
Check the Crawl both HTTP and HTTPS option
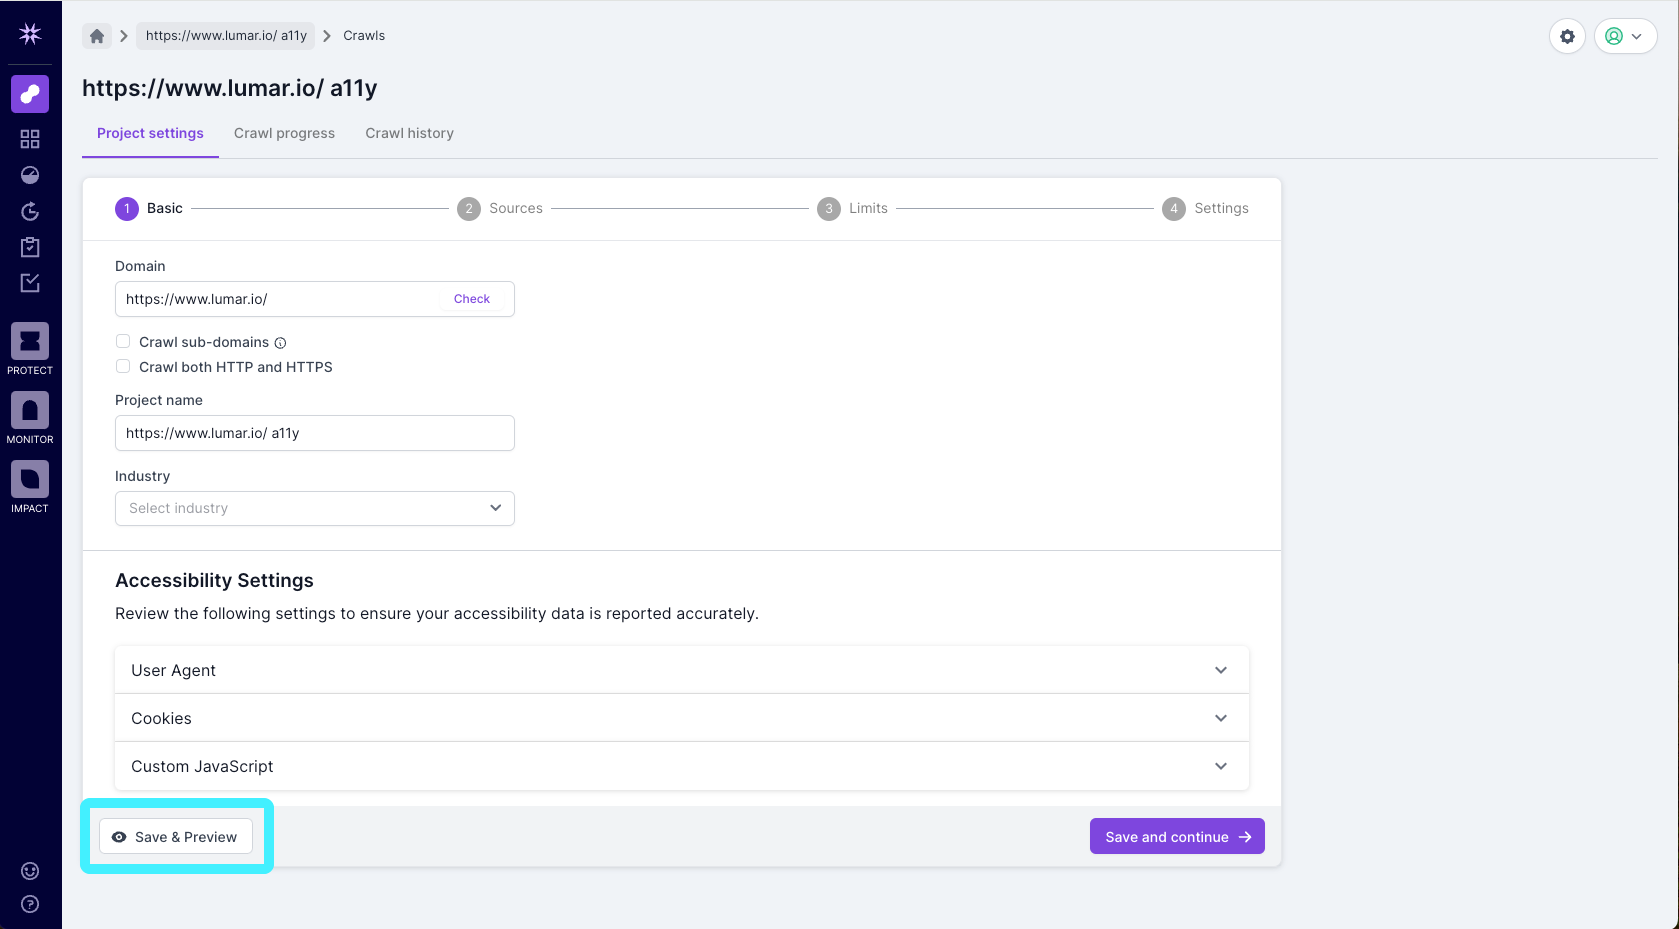[122, 366]
